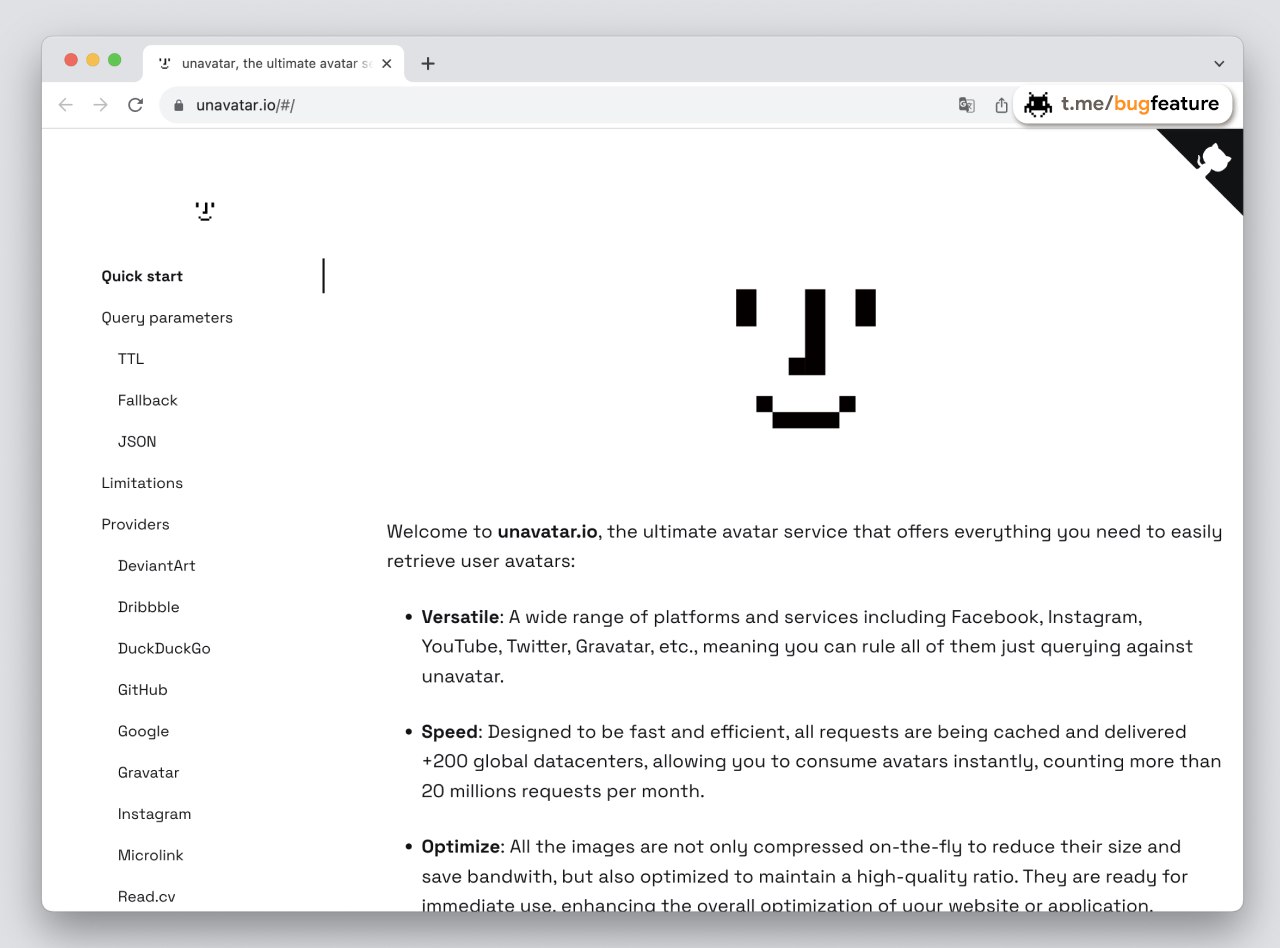Viewport: 1280px width, 948px height.
Task: Open the DeviantArt provider link
Action: [157, 566]
